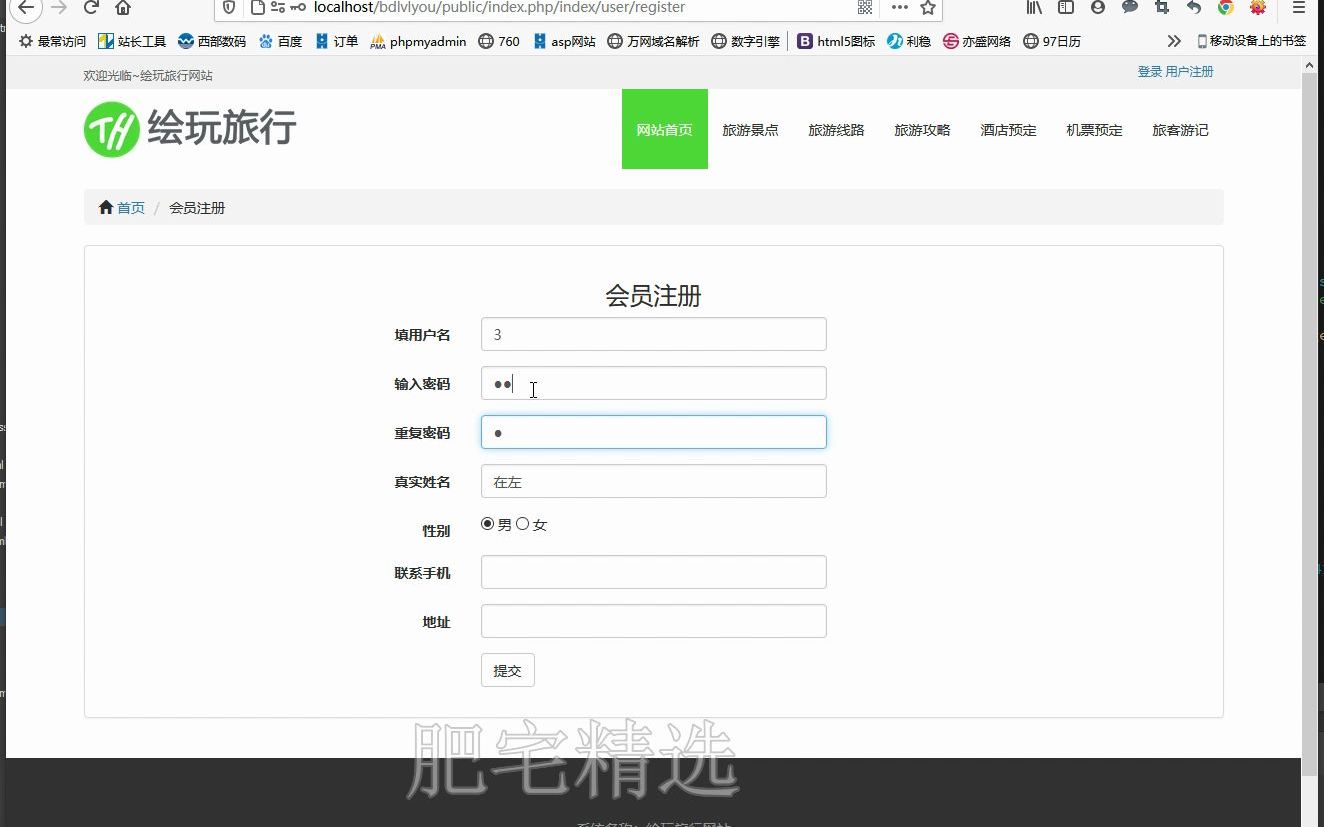
Task: Toggle the sidebar view icon
Action: pos(1066,7)
